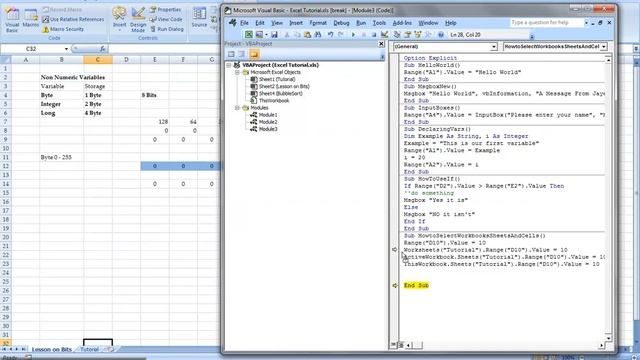
Task: Click Visual Basic button in Excel ribbon
Action: coord(12,20)
